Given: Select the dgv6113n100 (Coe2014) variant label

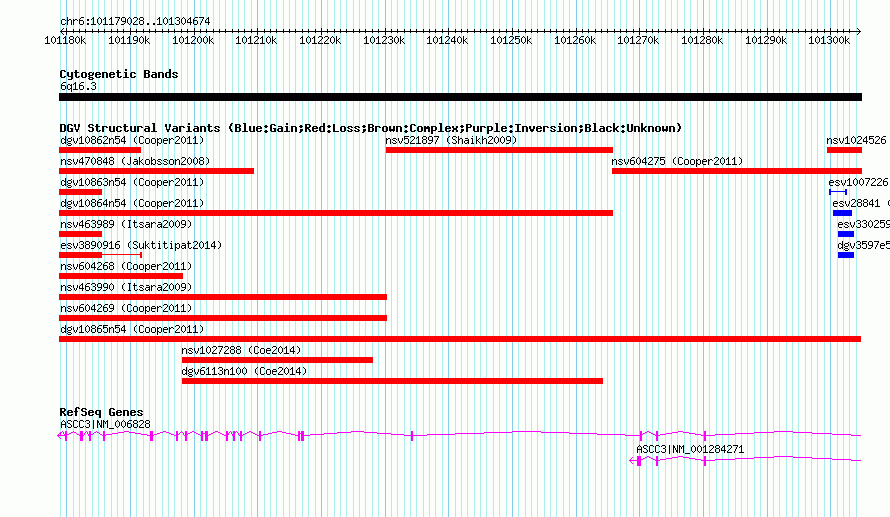Looking at the screenshot, I should (x=244, y=371).
